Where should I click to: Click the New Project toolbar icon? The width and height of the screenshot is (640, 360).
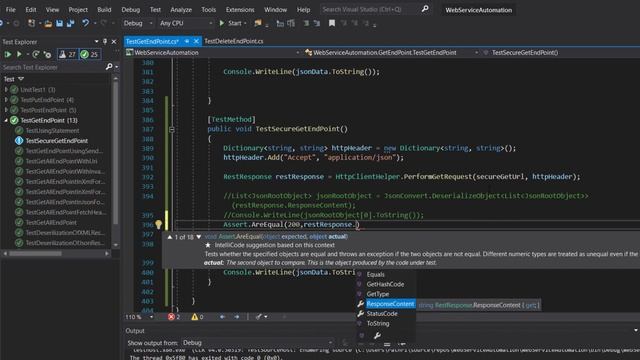click(x=31, y=23)
